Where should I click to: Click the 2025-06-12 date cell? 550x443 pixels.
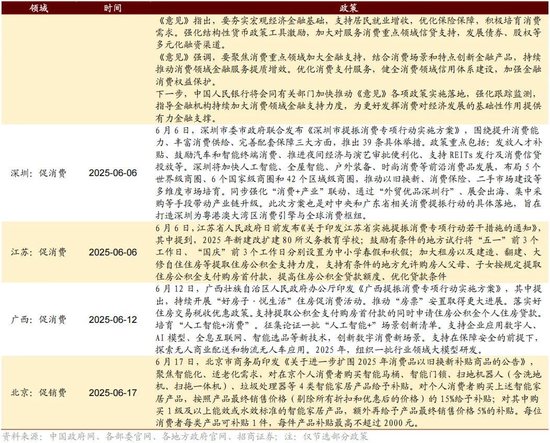coord(113,320)
